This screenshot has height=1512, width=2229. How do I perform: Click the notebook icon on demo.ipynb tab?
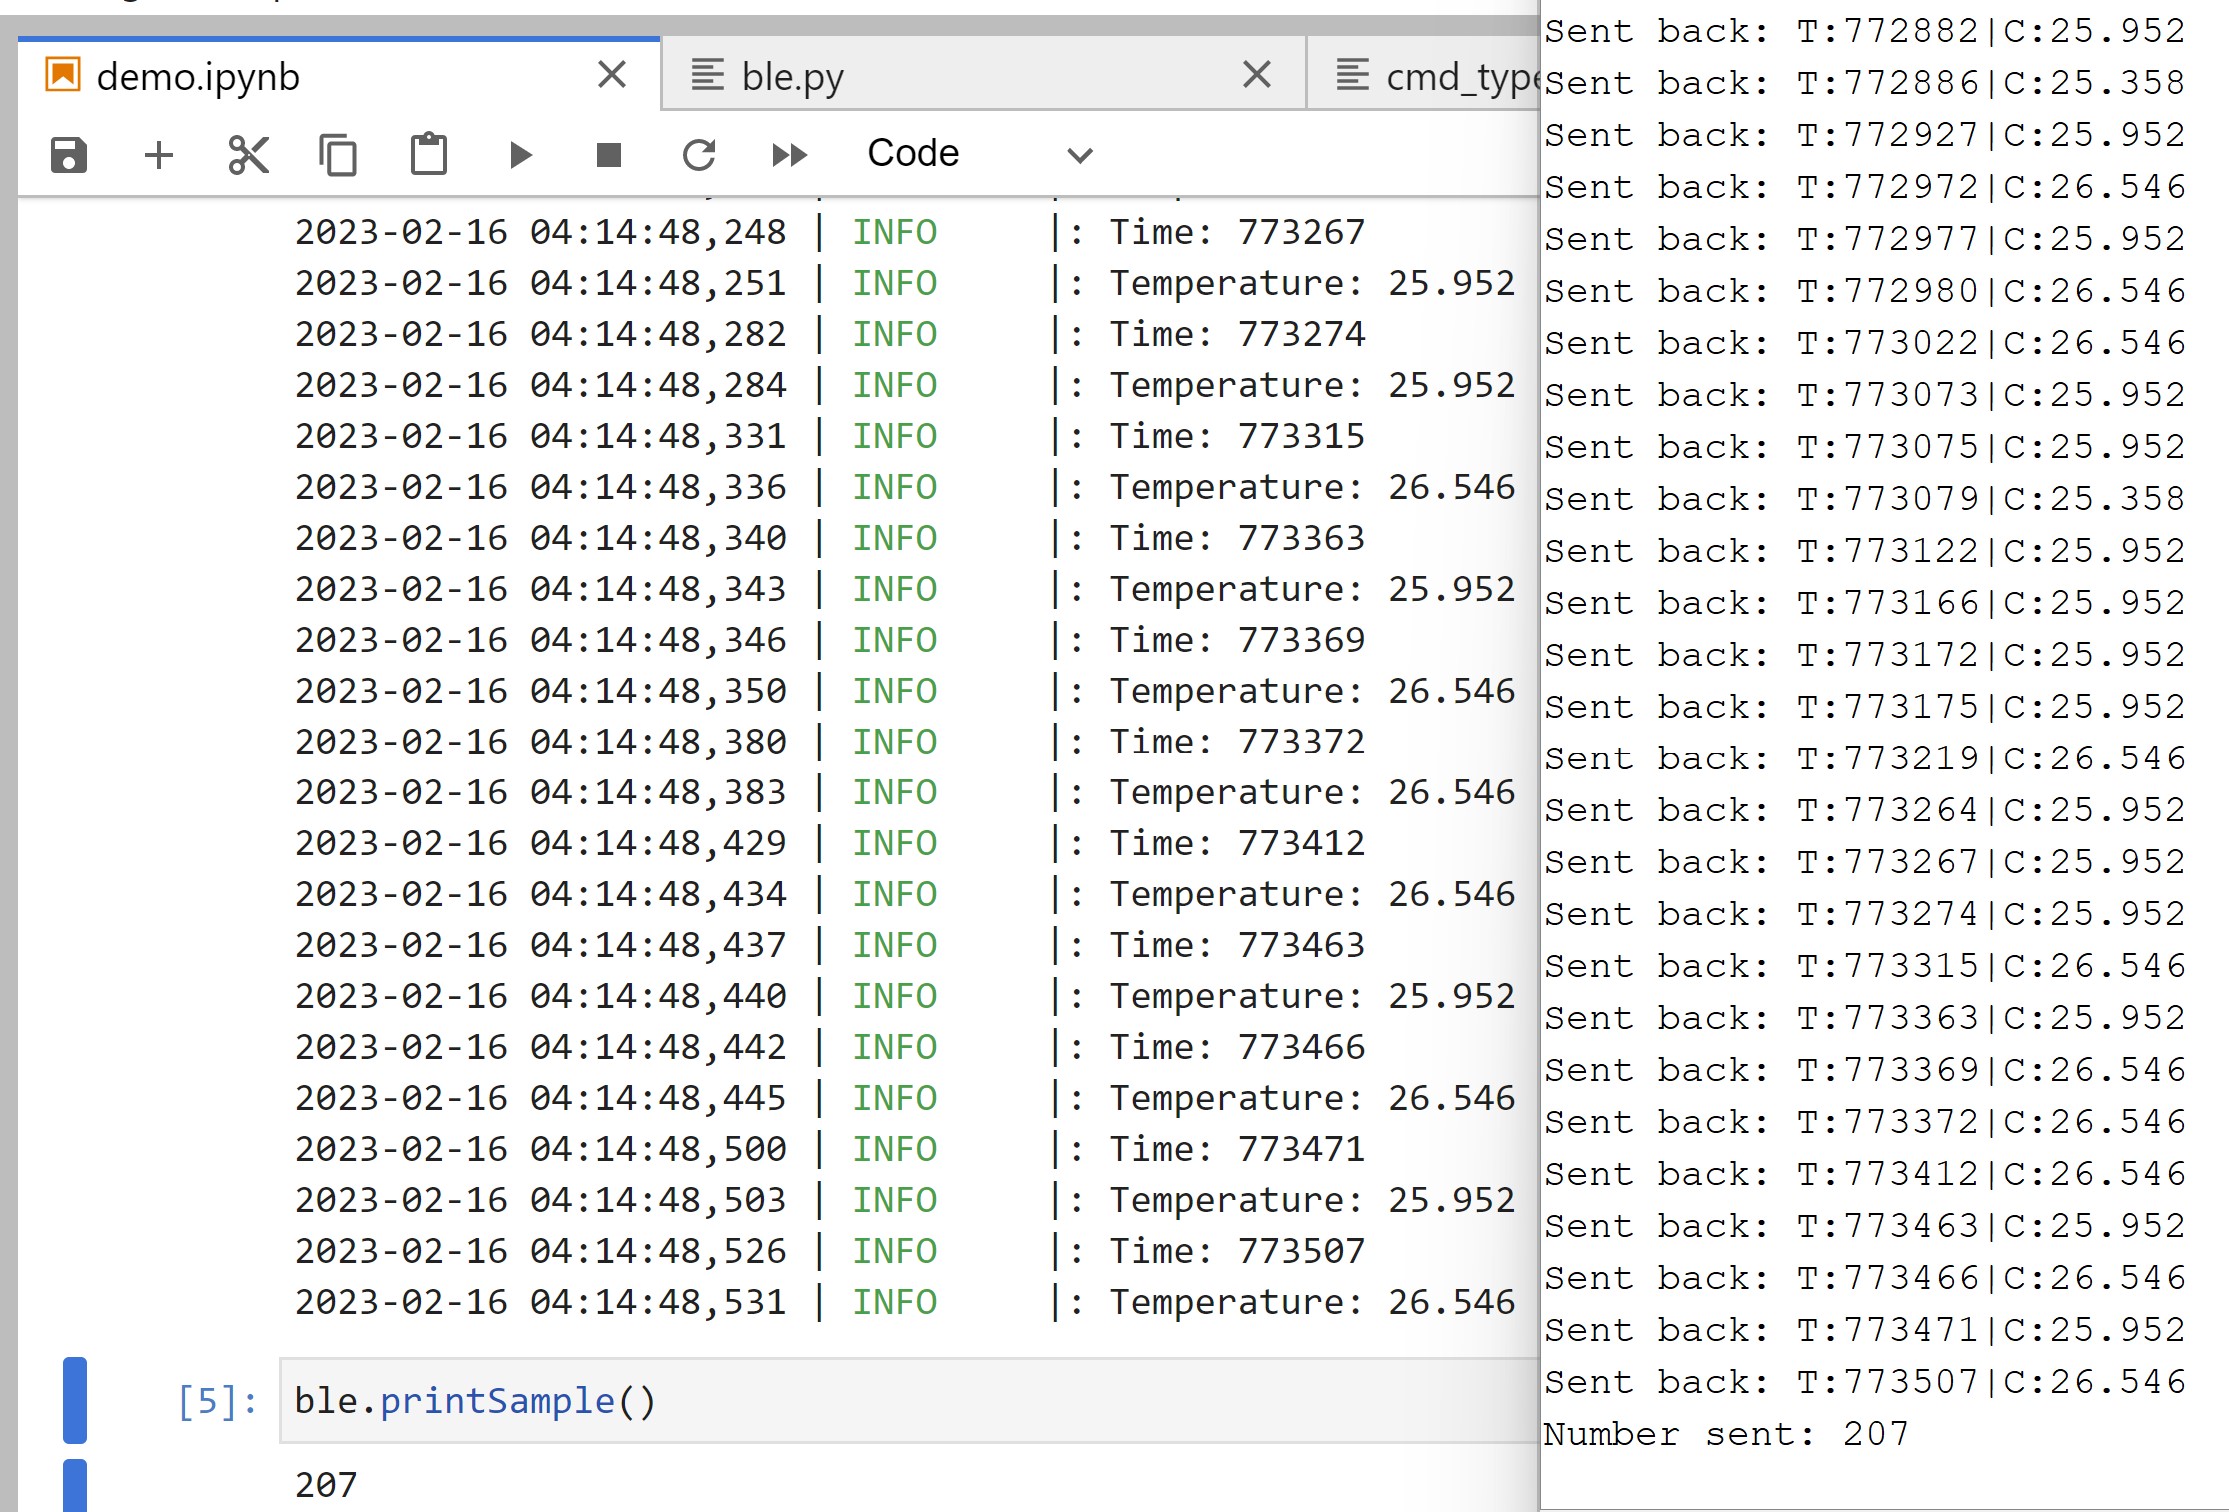click(x=63, y=75)
